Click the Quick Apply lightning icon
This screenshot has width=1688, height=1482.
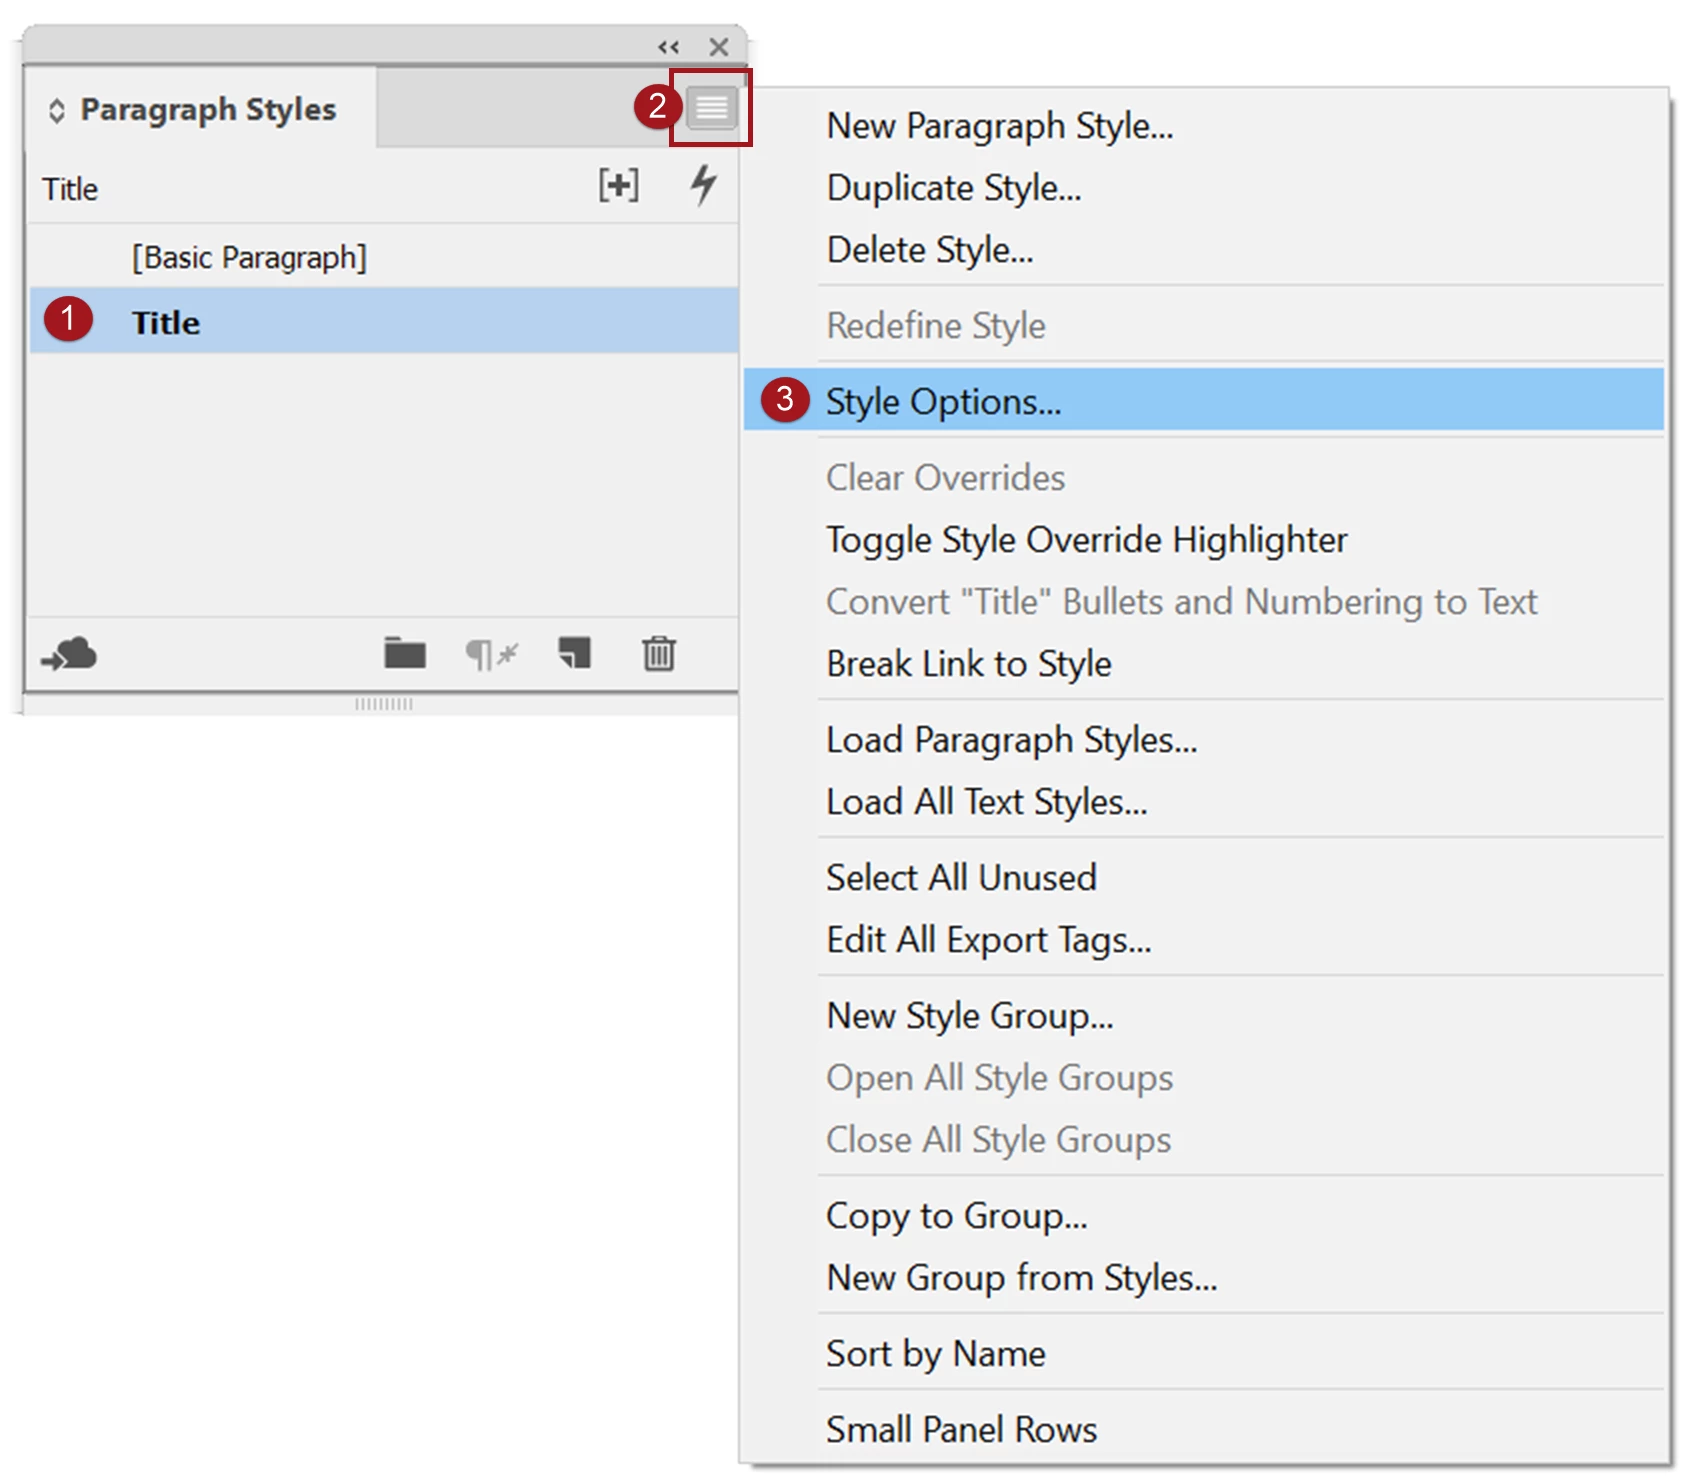(x=704, y=185)
